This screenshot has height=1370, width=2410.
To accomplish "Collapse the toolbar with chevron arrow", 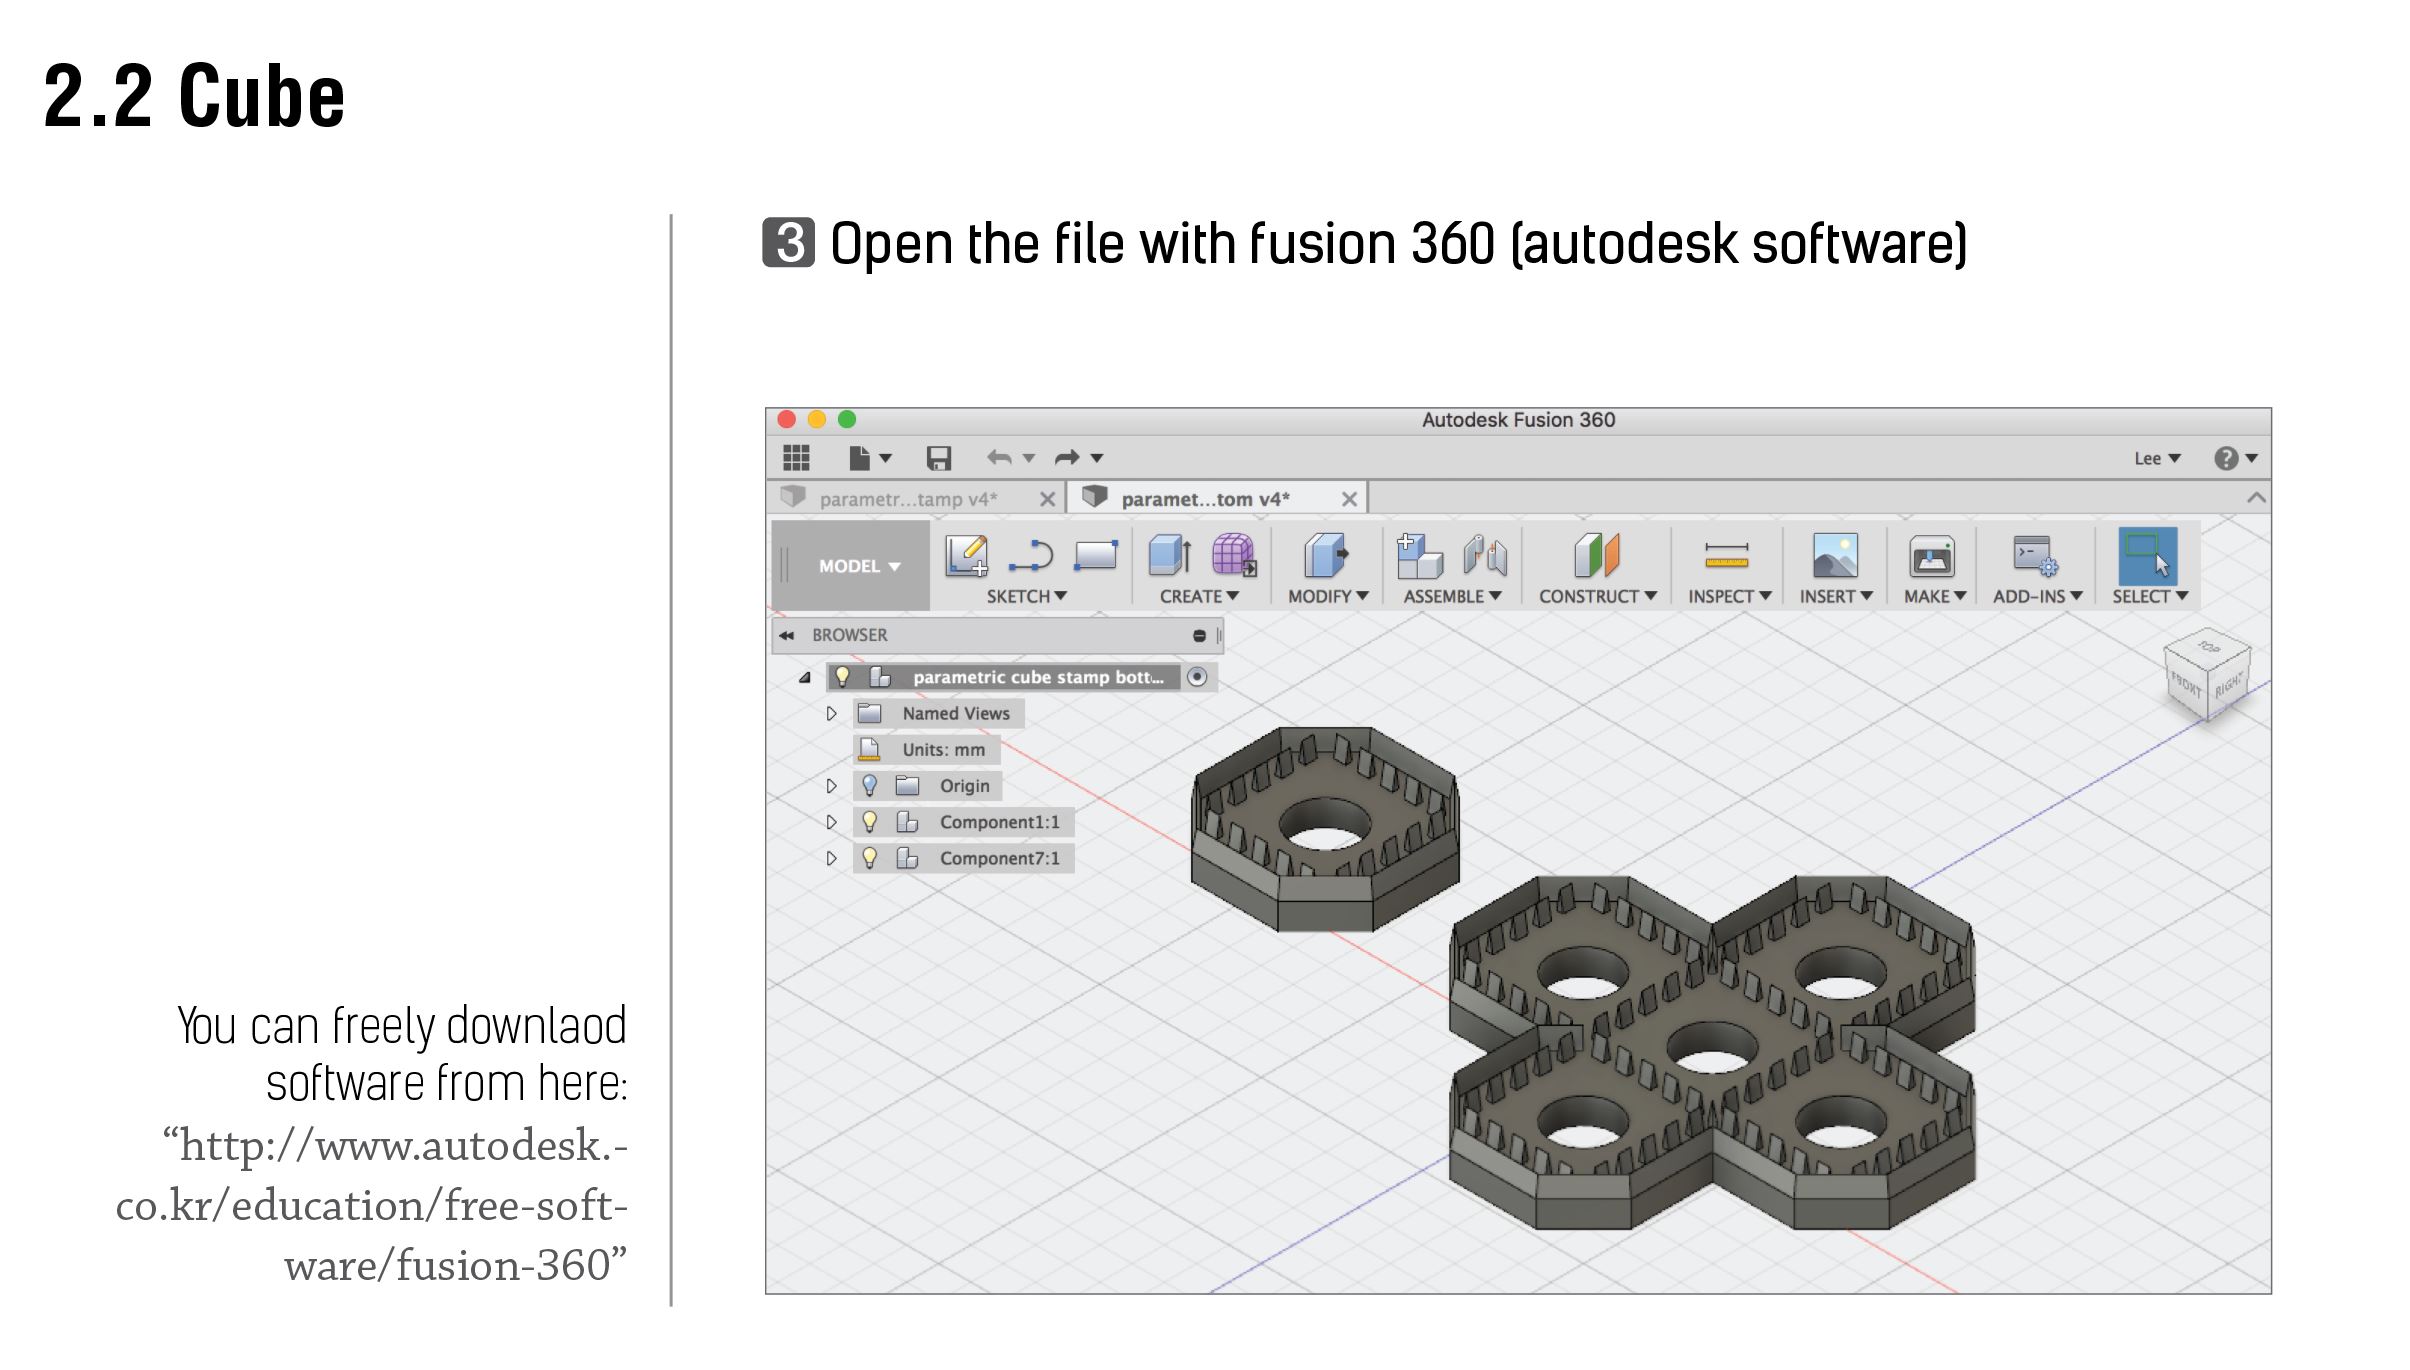I will [2256, 497].
